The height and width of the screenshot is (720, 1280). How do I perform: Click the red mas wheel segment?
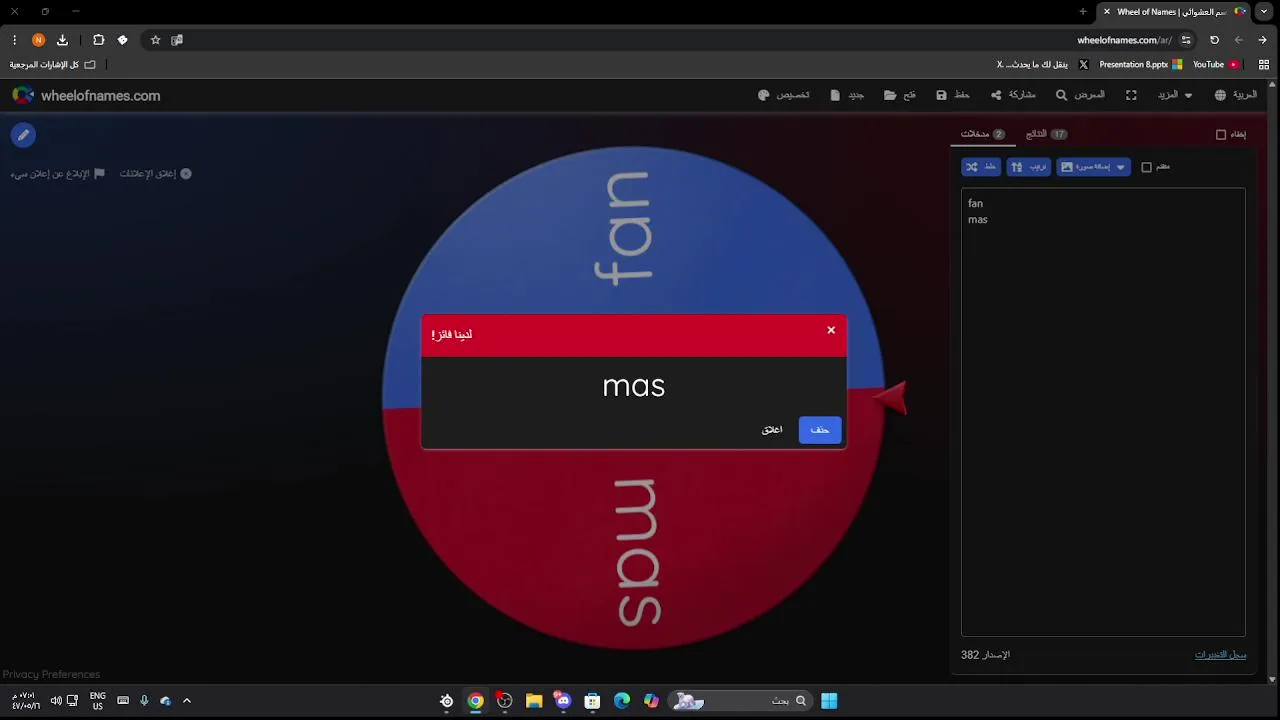click(x=634, y=548)
